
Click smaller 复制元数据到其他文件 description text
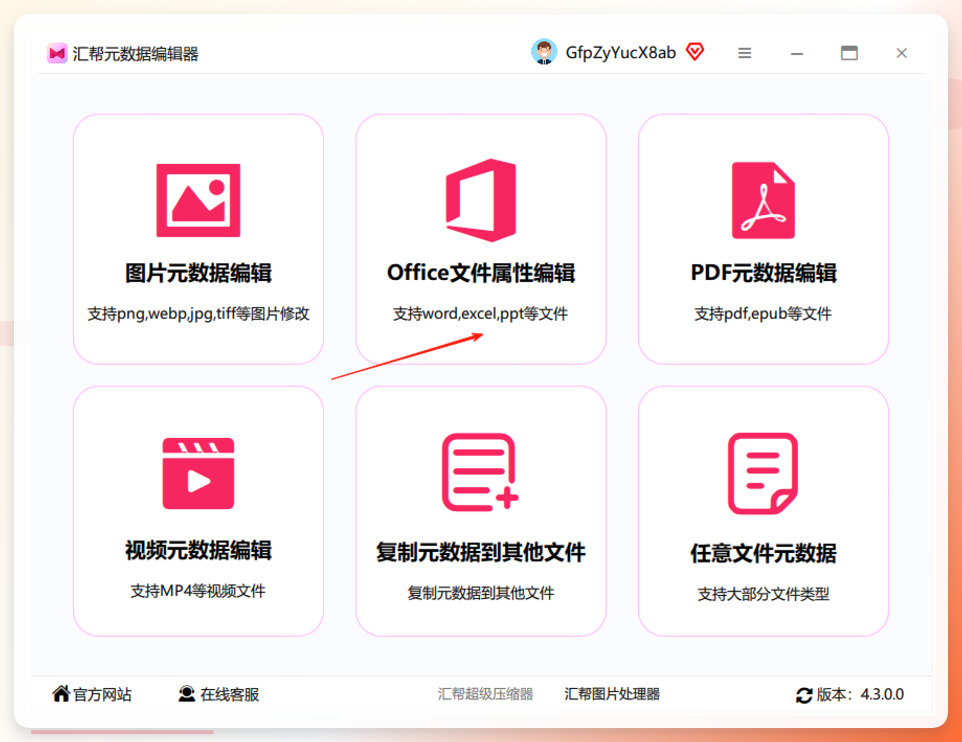[x=480, y=593]
